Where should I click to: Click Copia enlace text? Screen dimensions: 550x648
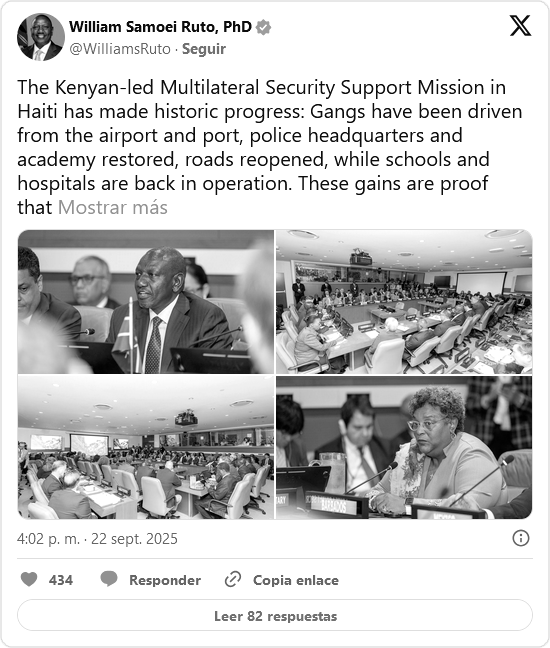296,580
